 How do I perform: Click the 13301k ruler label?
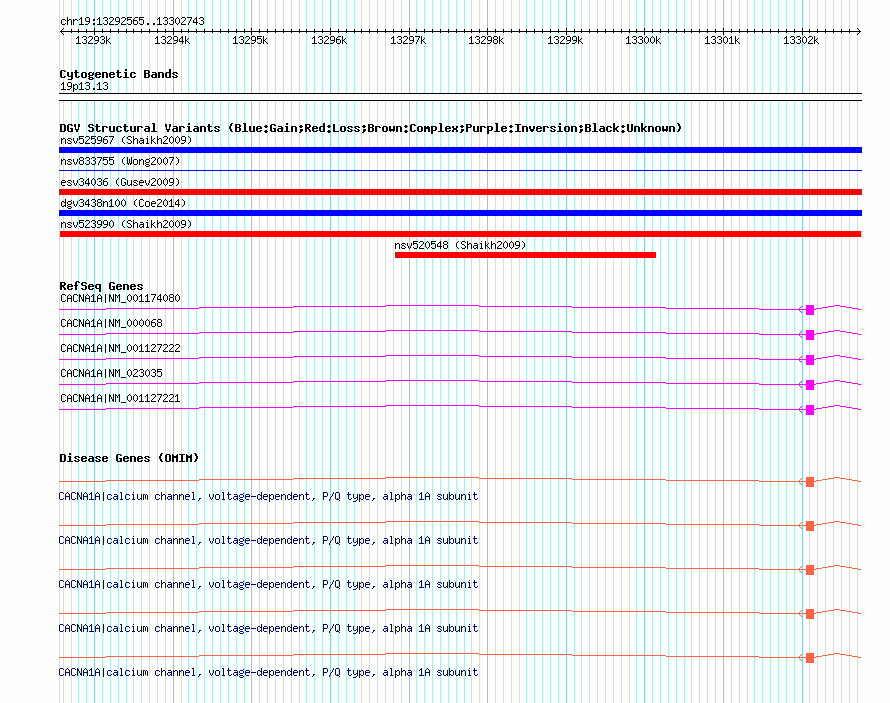coord(722,40)
